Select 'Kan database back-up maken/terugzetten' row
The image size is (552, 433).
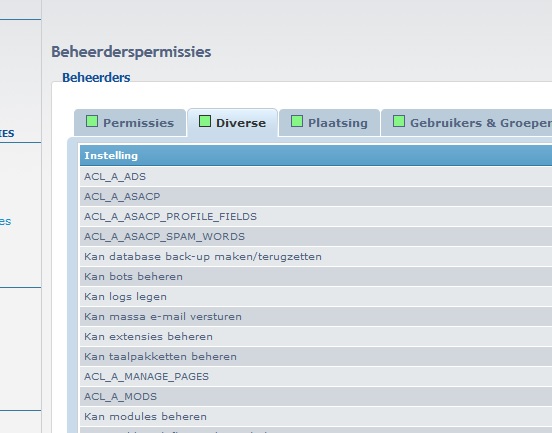pyautogui.click(x=316, y=257)
